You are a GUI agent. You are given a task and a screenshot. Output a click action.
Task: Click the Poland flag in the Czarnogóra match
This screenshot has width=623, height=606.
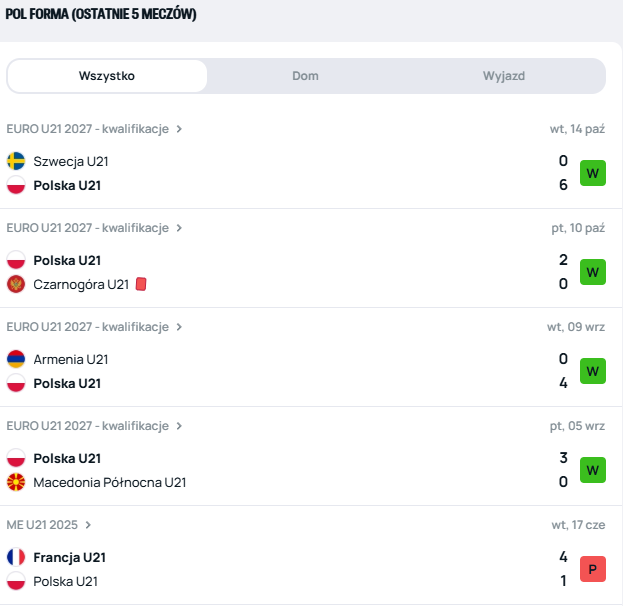(x=16, y=260)
